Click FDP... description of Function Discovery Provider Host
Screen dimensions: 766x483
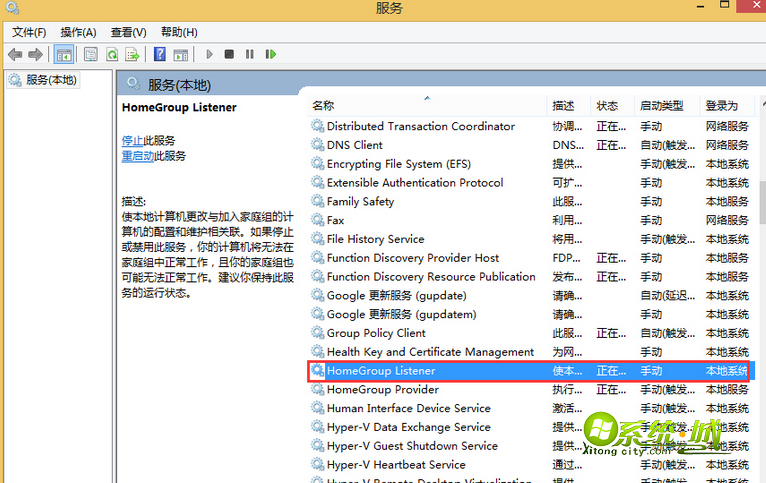pyautogui.click(x=567, y=258)
